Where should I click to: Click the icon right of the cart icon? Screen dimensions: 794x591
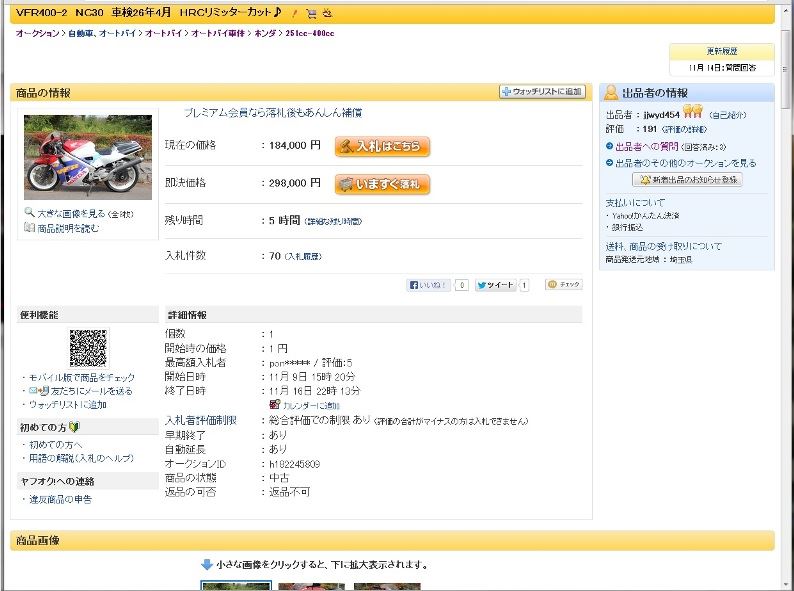[328, 14]
